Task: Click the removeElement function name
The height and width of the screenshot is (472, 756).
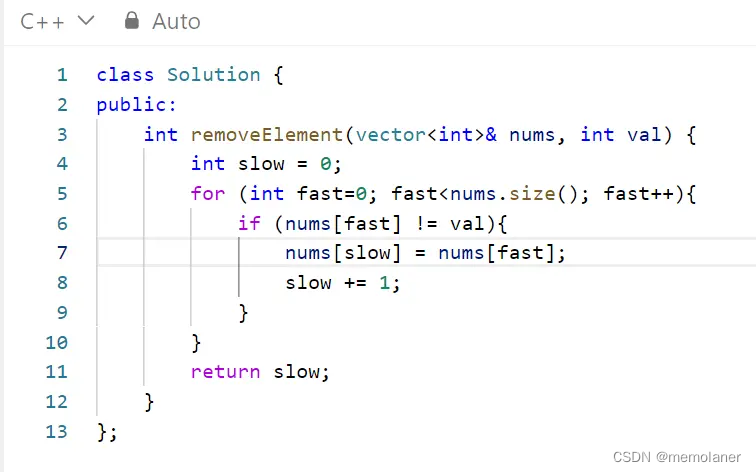Action: [x=267, y=135]
